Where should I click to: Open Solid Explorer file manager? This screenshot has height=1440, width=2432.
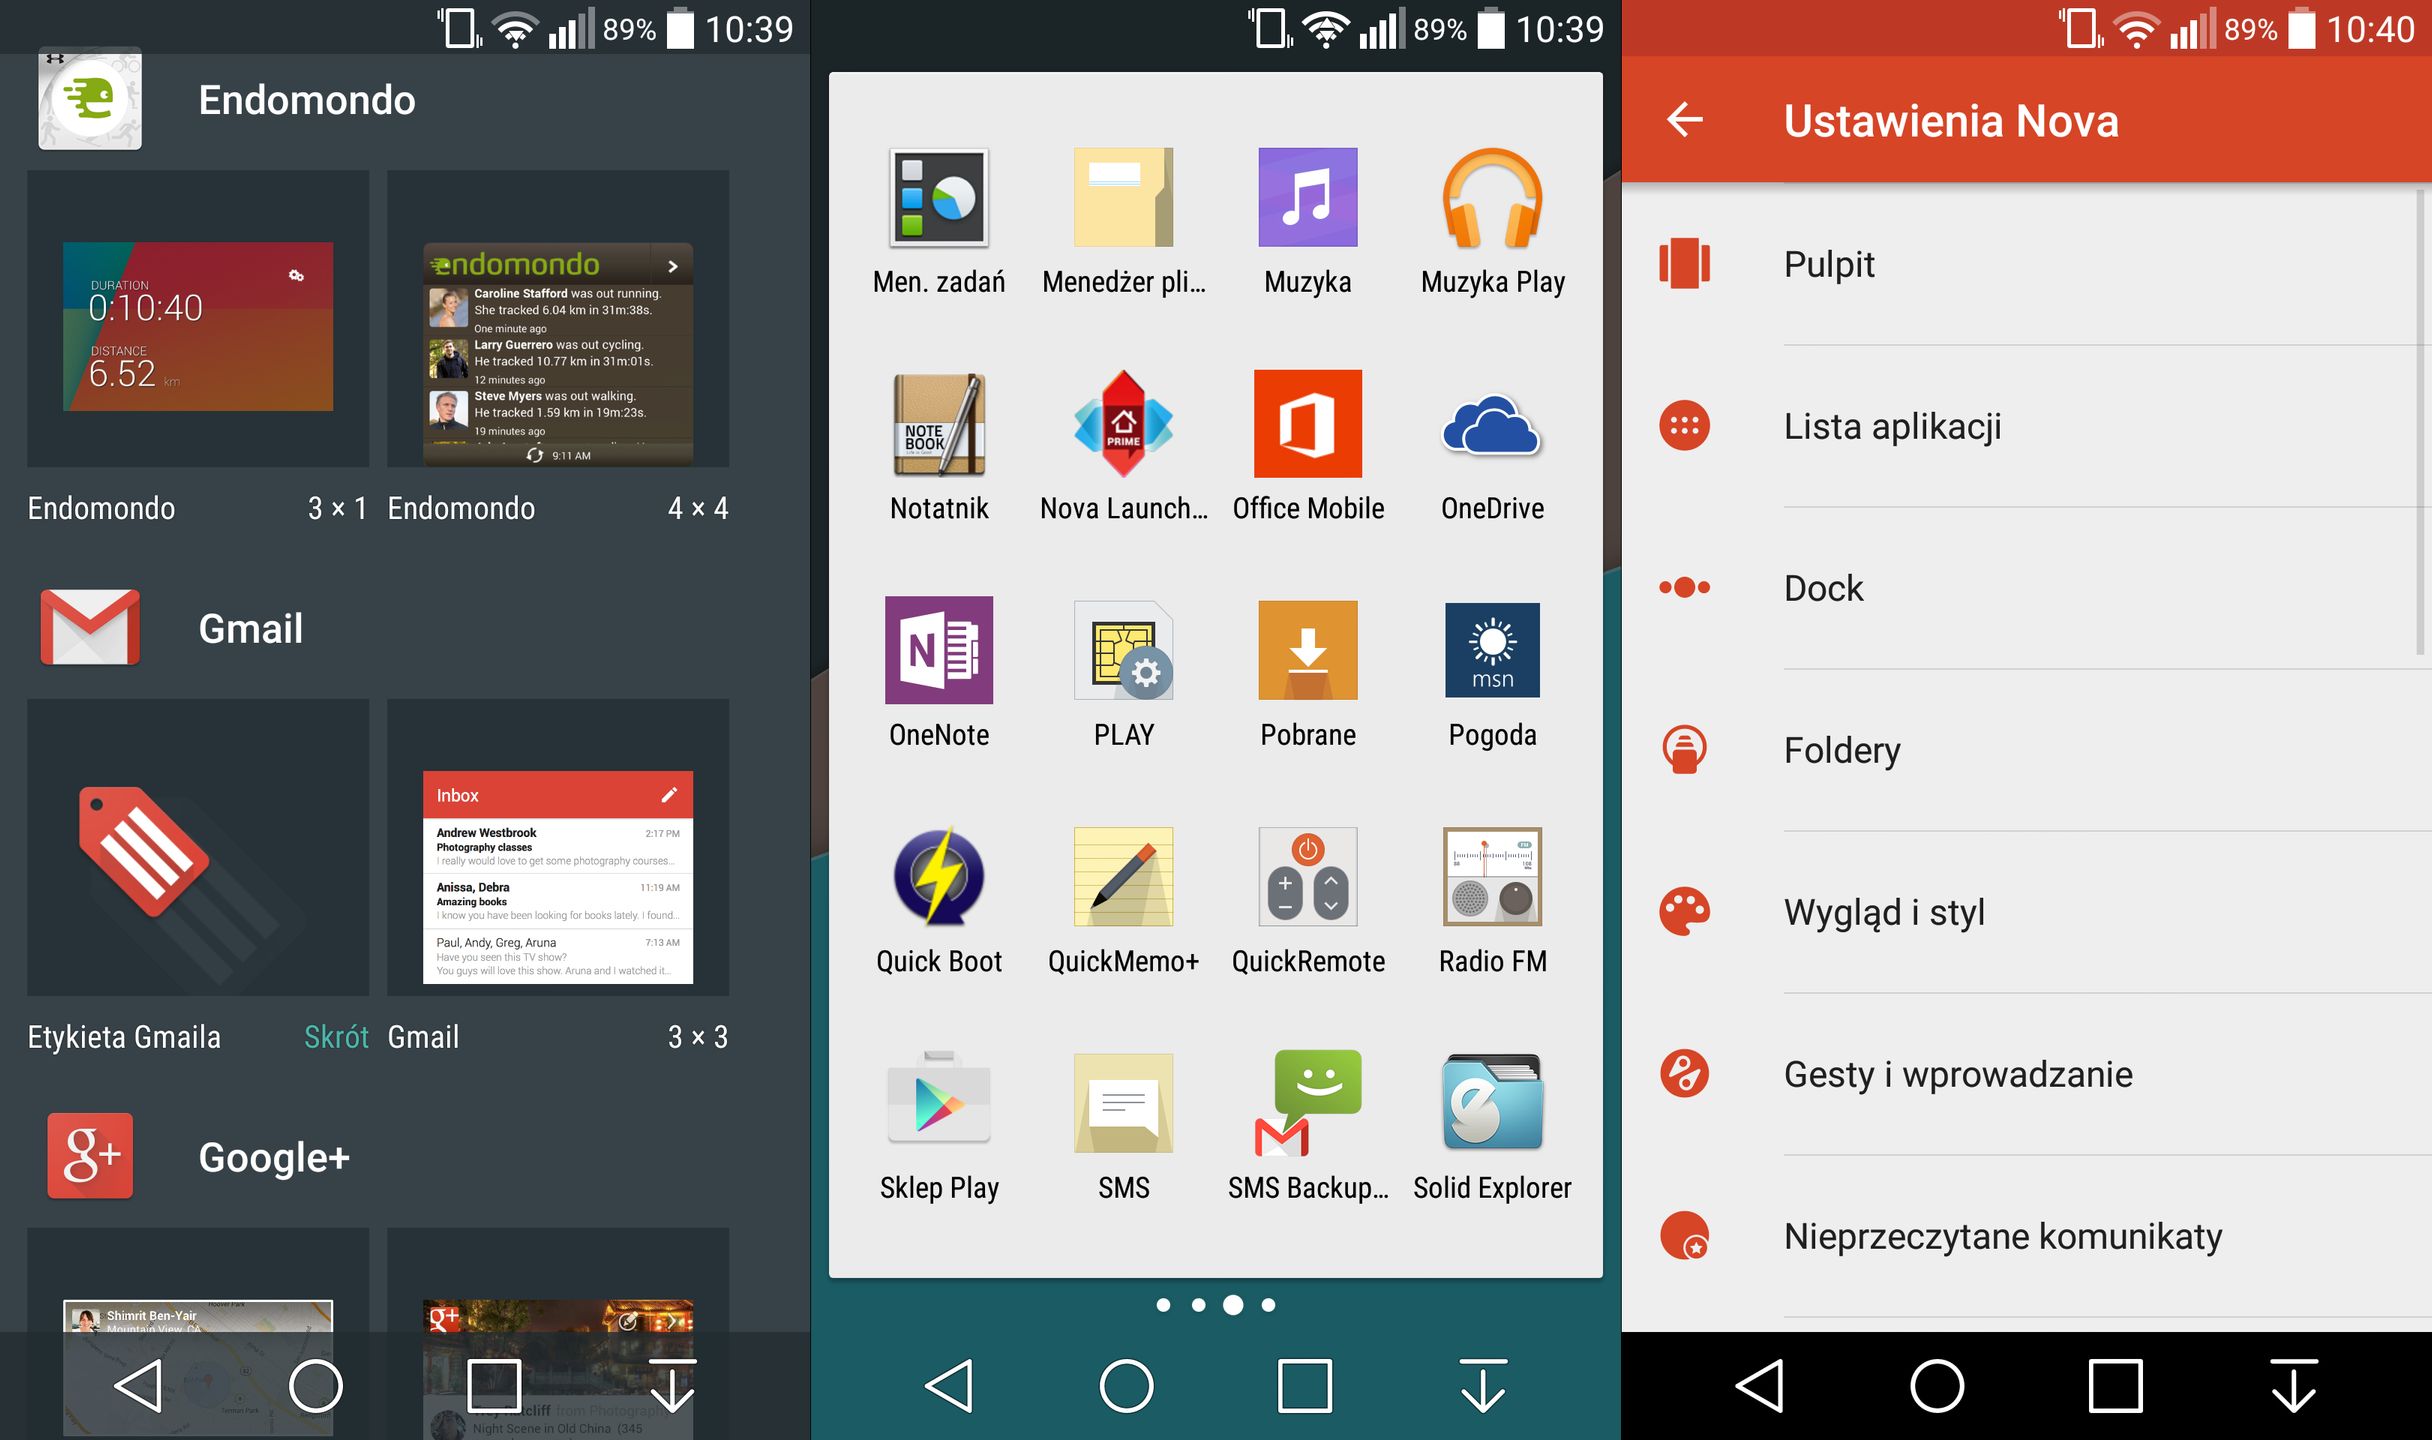pos(1492,1103)
